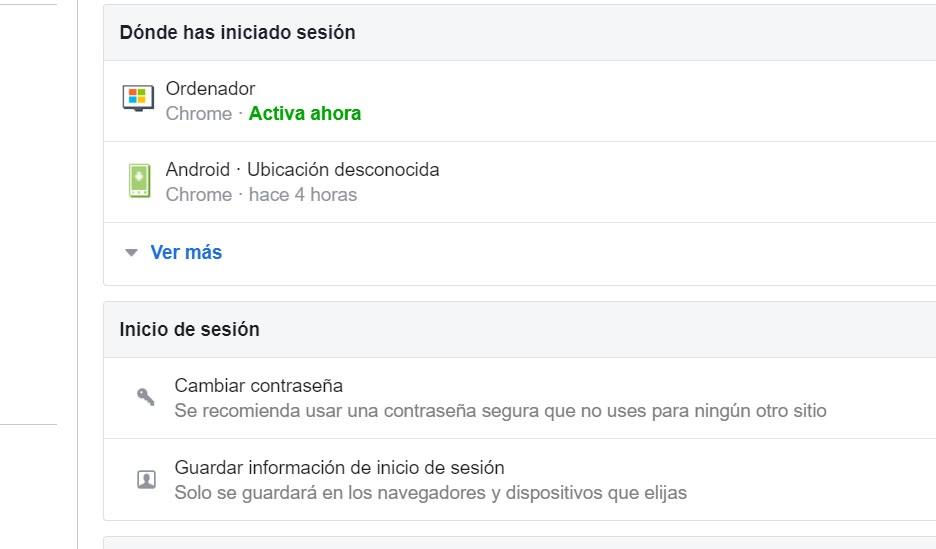Click the green Android phone icon
Screen dimensions: 936x549
pyautogui.click(x=139, y=180)
